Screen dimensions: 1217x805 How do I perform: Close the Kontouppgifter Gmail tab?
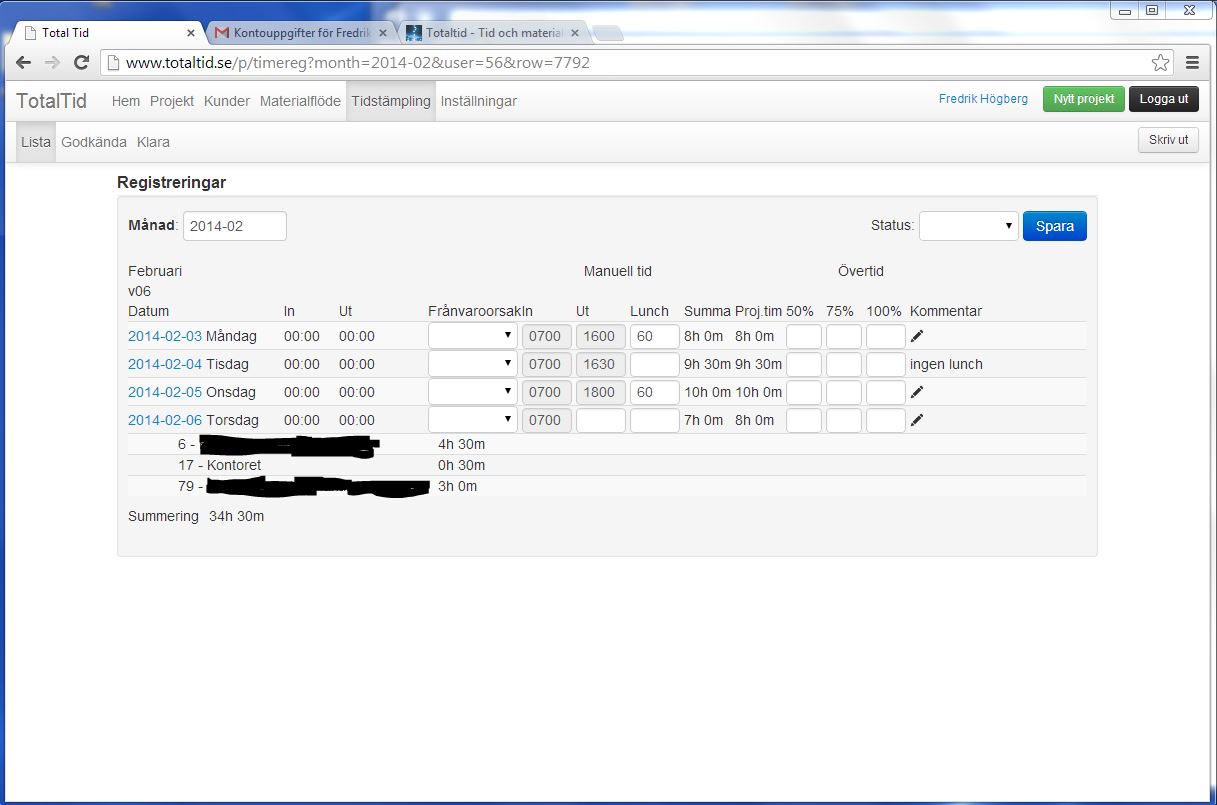pyautogui.click(x=383, y=33)
